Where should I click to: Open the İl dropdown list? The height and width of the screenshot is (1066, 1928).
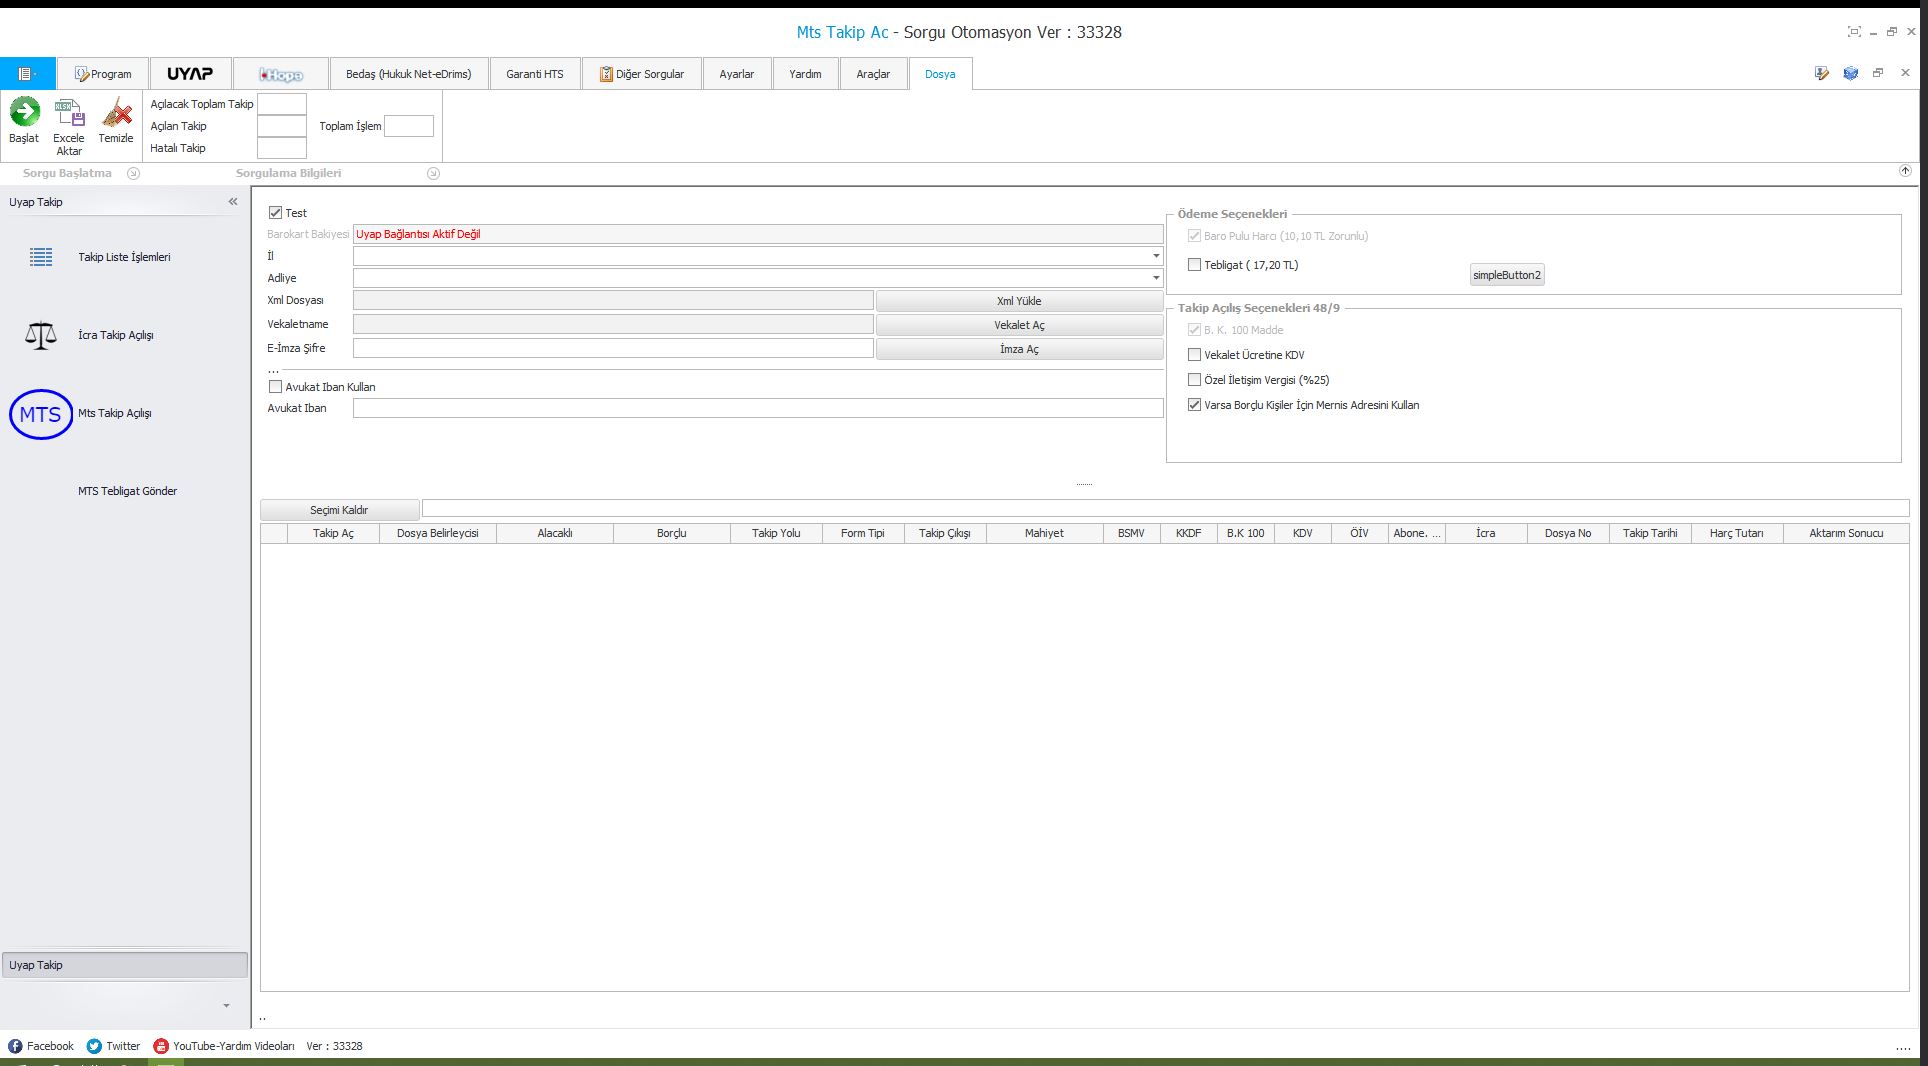[1156, 256]
